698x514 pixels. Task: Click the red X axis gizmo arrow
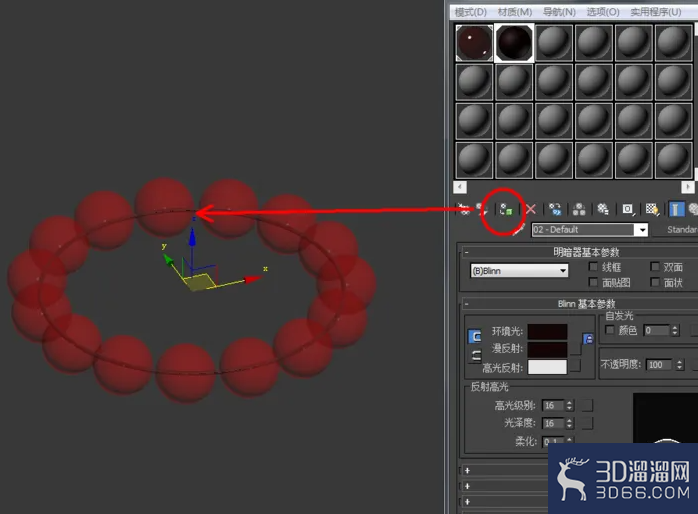pyautogui.click(x=253, y=279)
